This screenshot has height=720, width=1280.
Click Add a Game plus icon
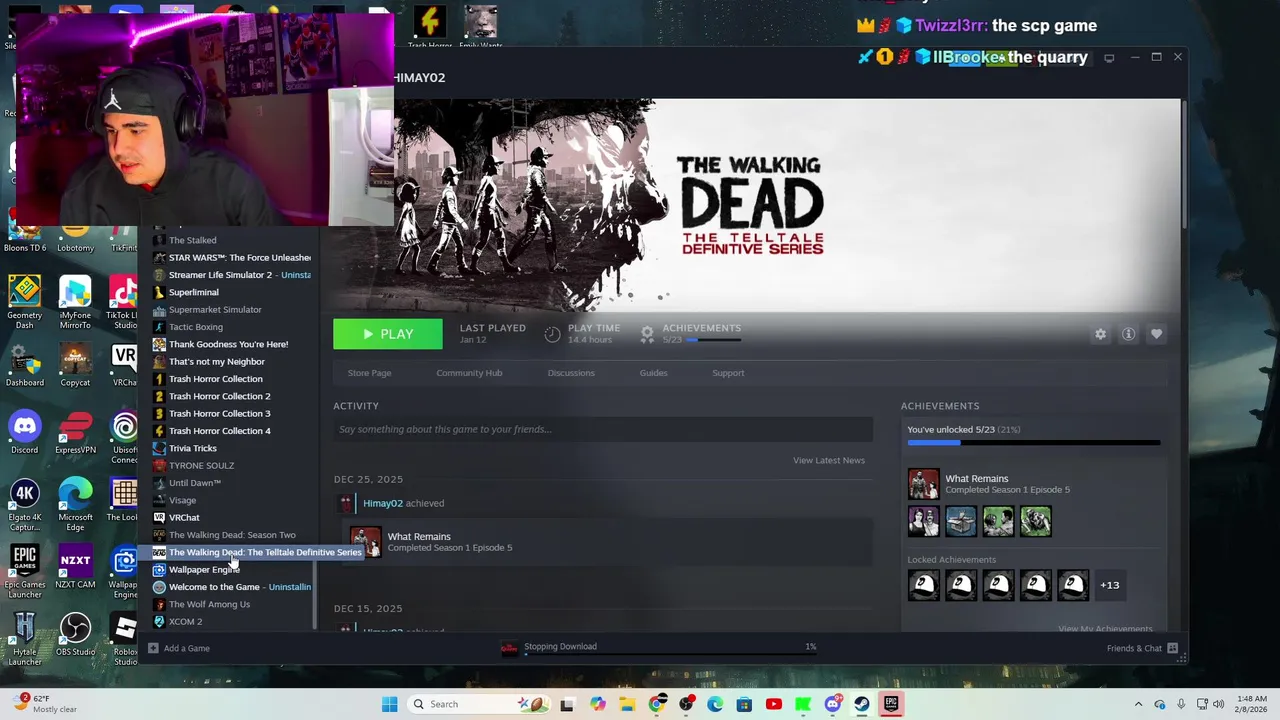coord(153,648)
